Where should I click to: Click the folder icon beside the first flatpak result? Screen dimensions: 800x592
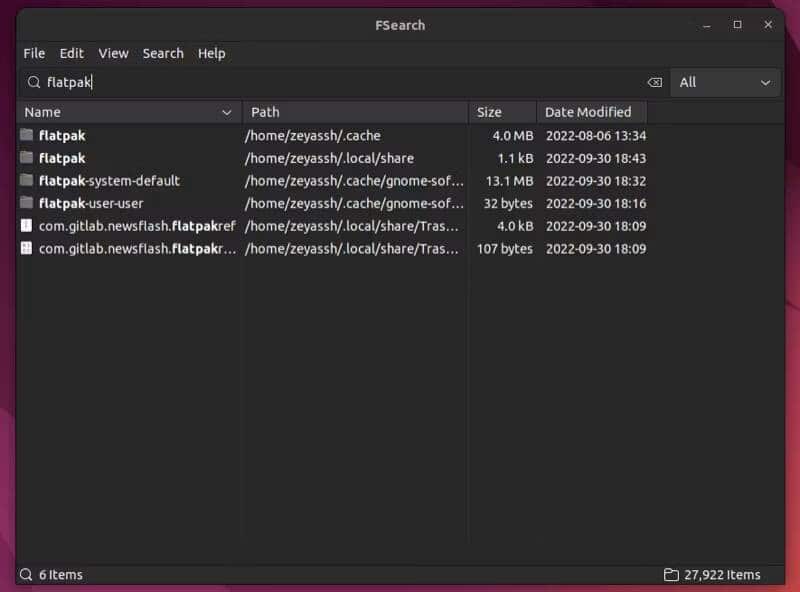[x=27, y=135]
